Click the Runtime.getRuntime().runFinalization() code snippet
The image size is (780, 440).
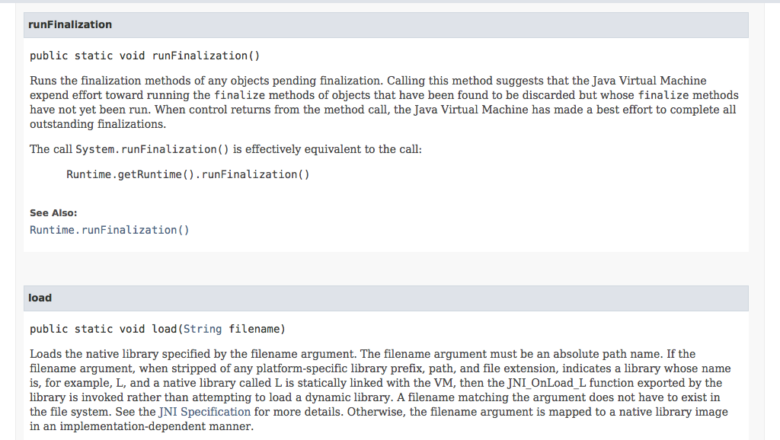[x=188, y=175]
